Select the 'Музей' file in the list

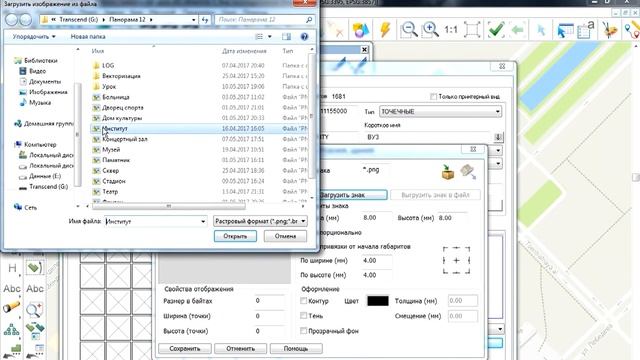point(198,149)
